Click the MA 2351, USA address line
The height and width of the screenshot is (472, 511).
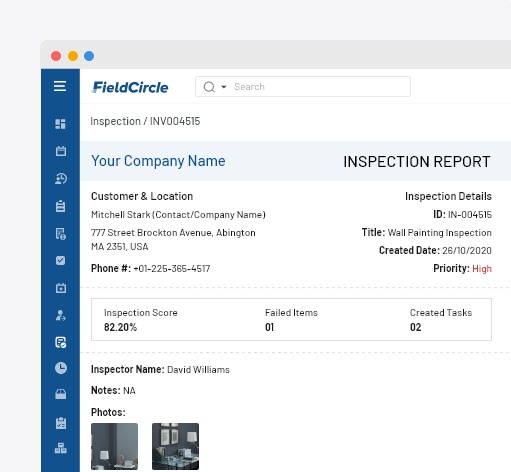click(x=120, y=247)
